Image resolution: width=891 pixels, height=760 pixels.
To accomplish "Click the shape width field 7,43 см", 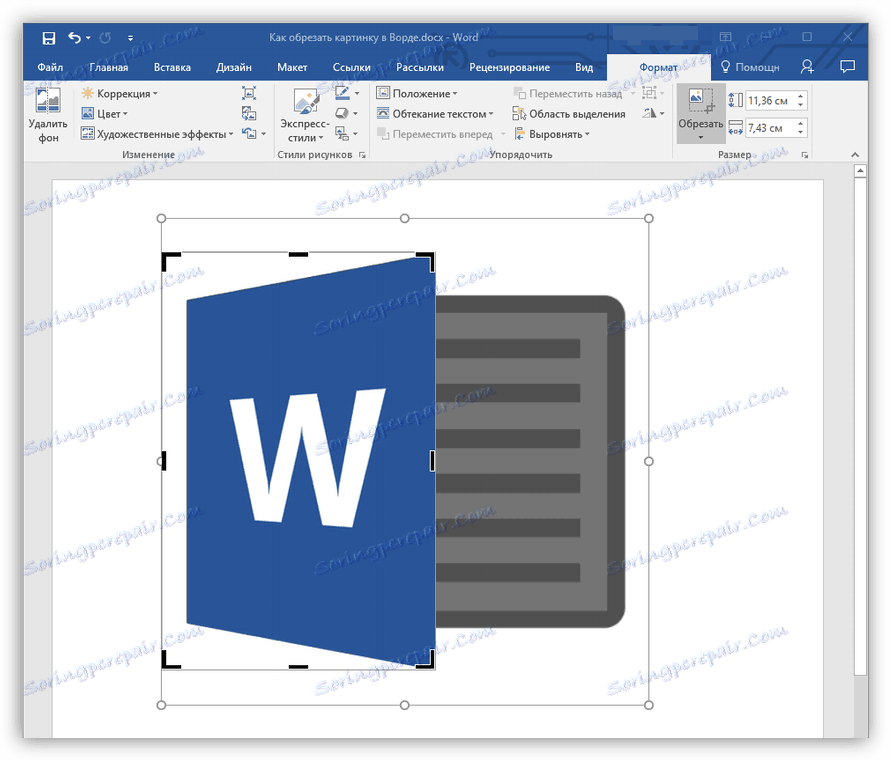I will 769,128.
